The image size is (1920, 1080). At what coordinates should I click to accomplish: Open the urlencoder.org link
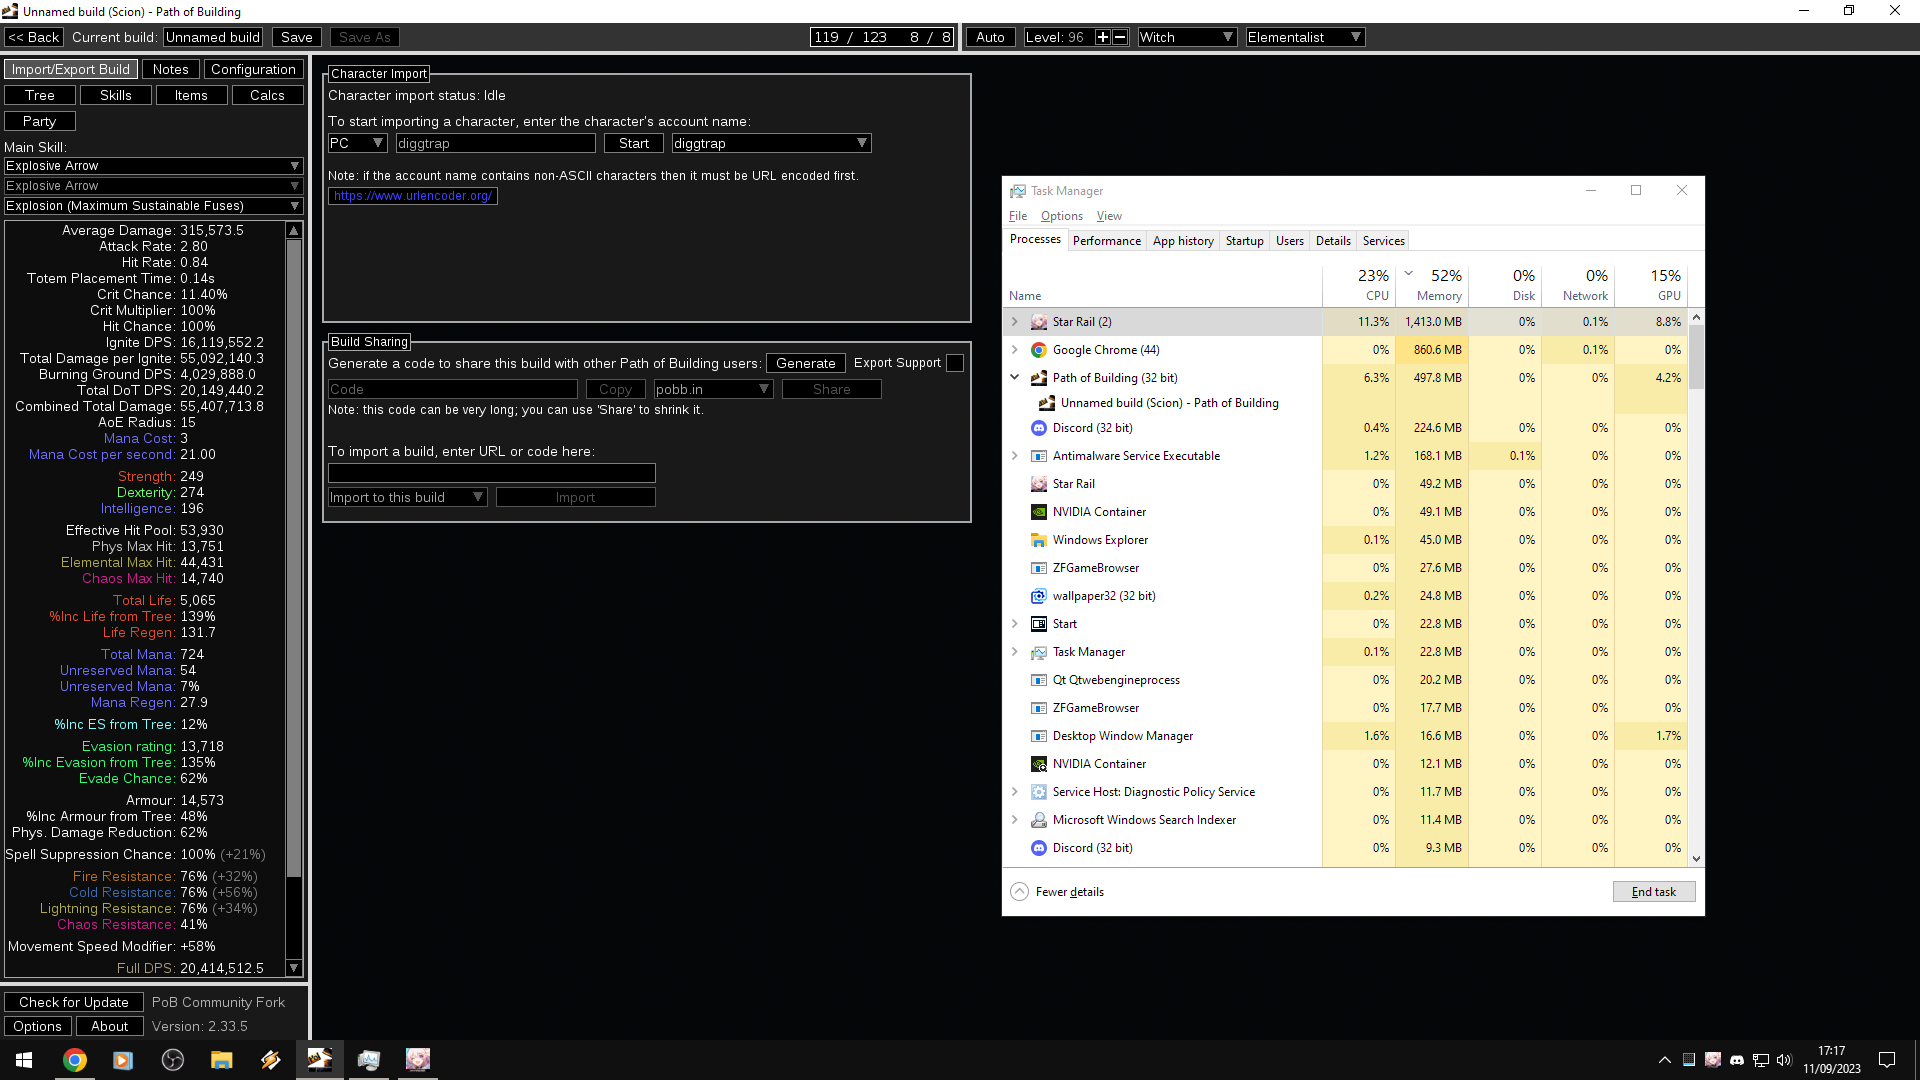click(x=412, y=196)
